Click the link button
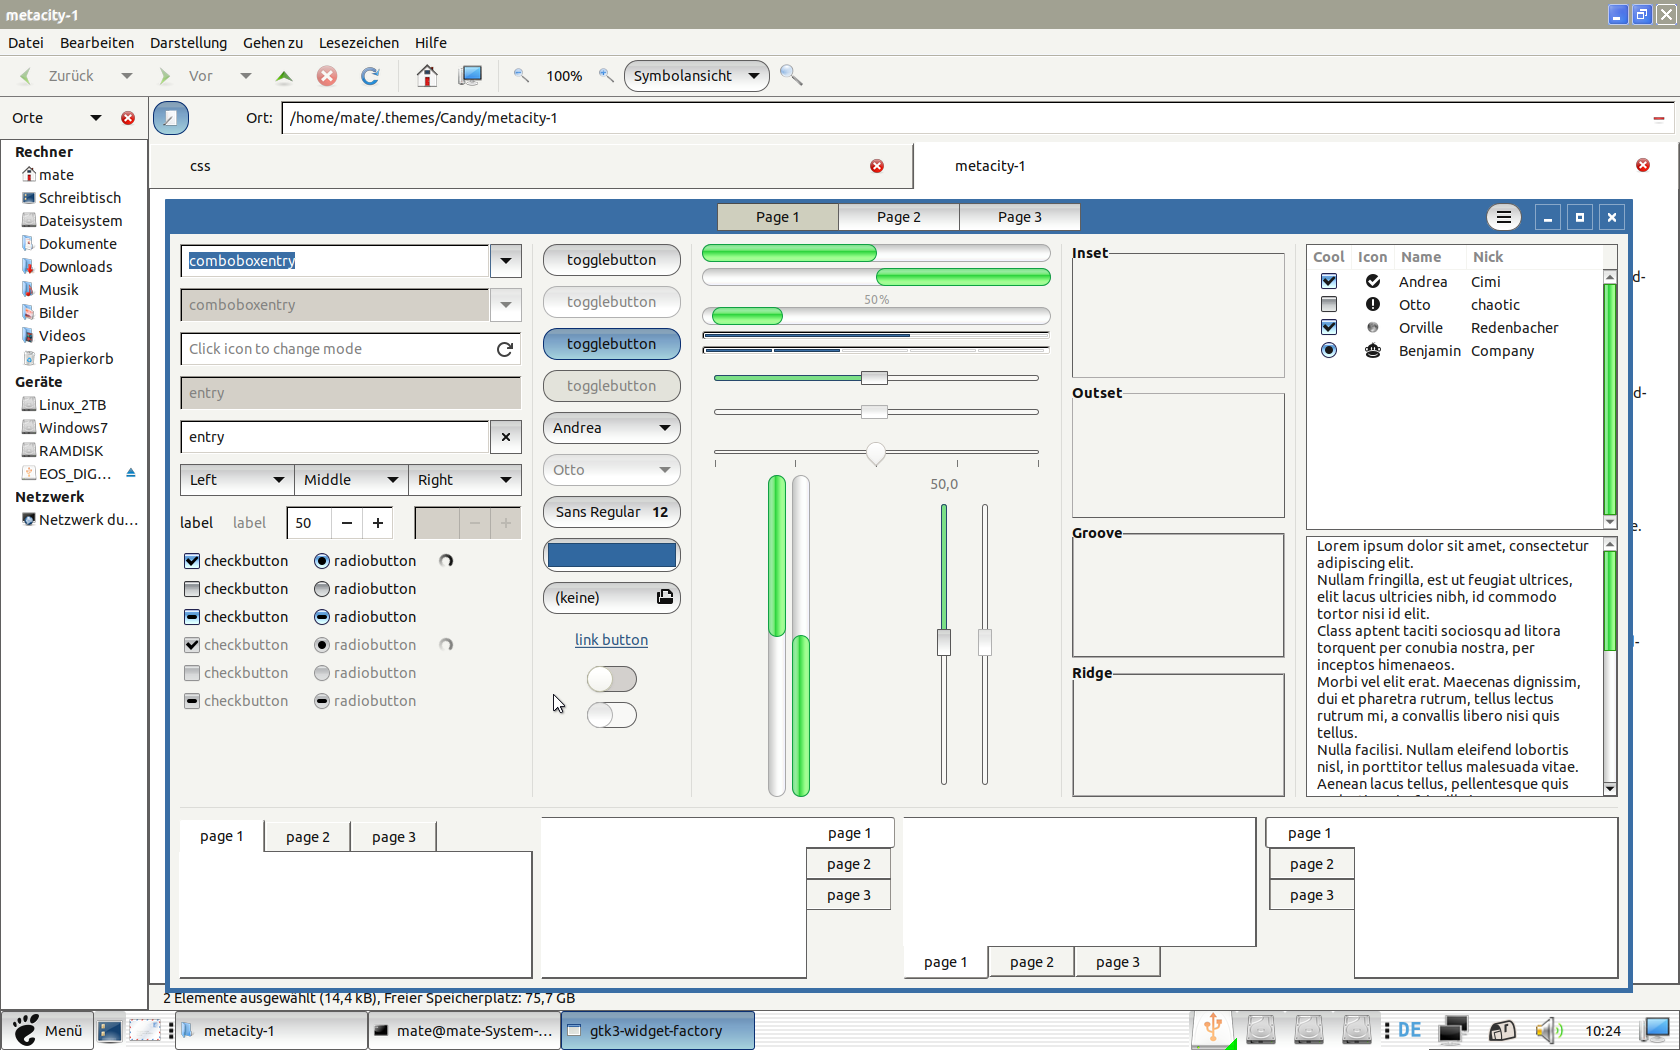 pos(612,640)
